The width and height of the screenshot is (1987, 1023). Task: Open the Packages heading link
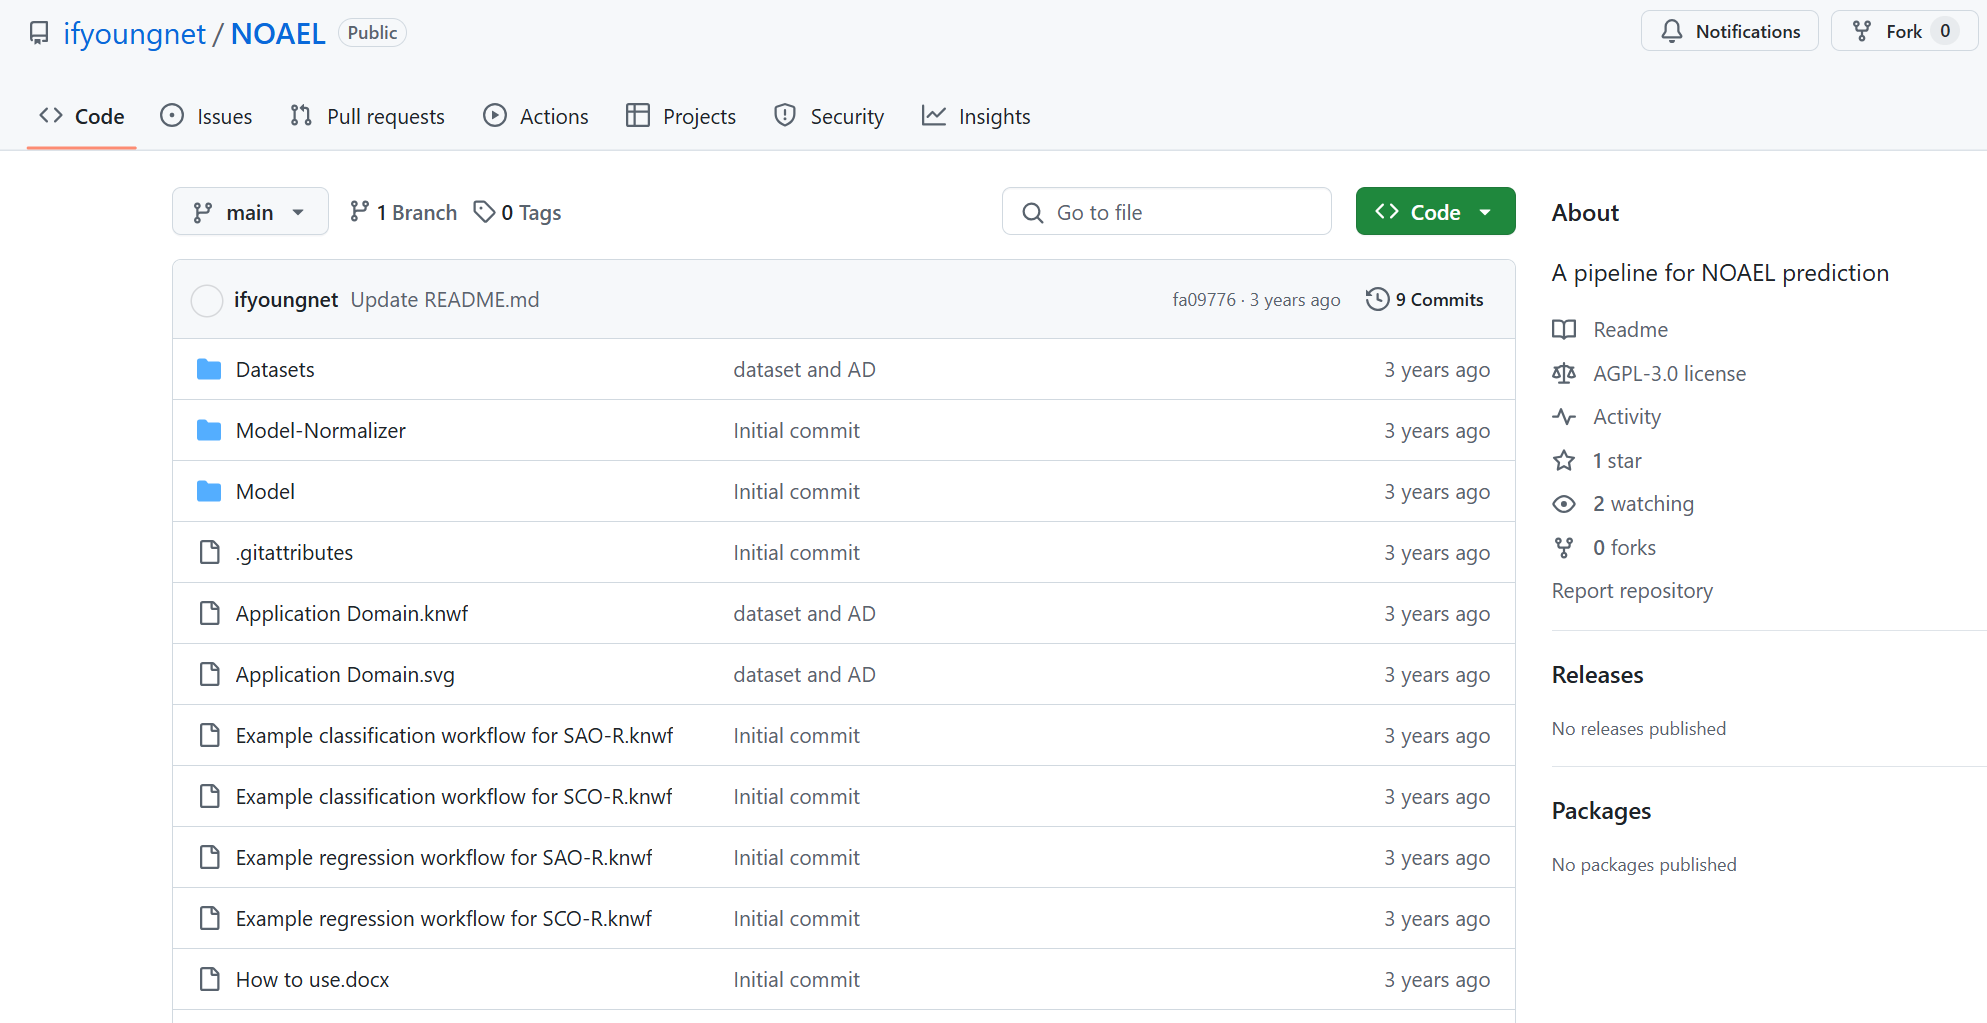click(1601, 811)
